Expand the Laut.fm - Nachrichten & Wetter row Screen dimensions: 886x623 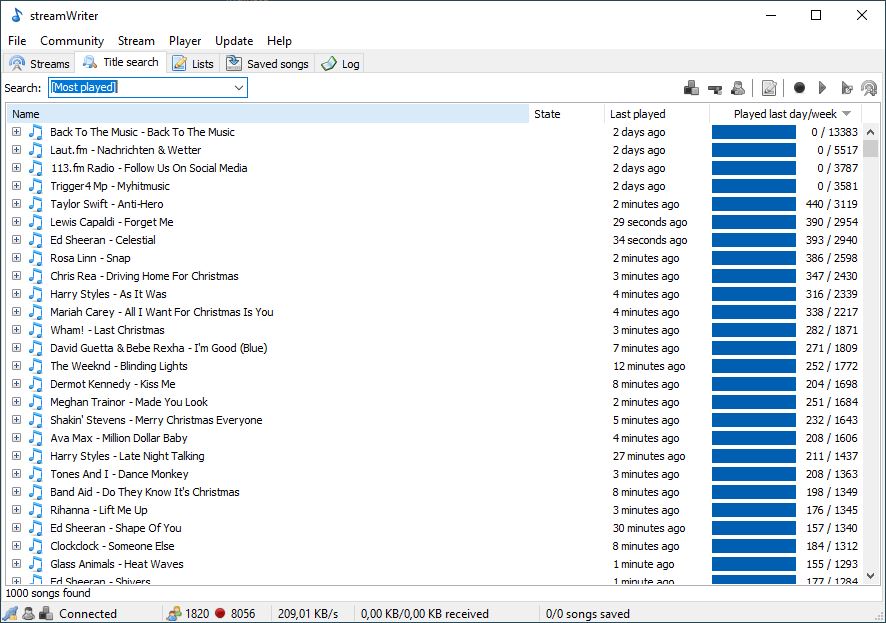[x=16, y=150]
